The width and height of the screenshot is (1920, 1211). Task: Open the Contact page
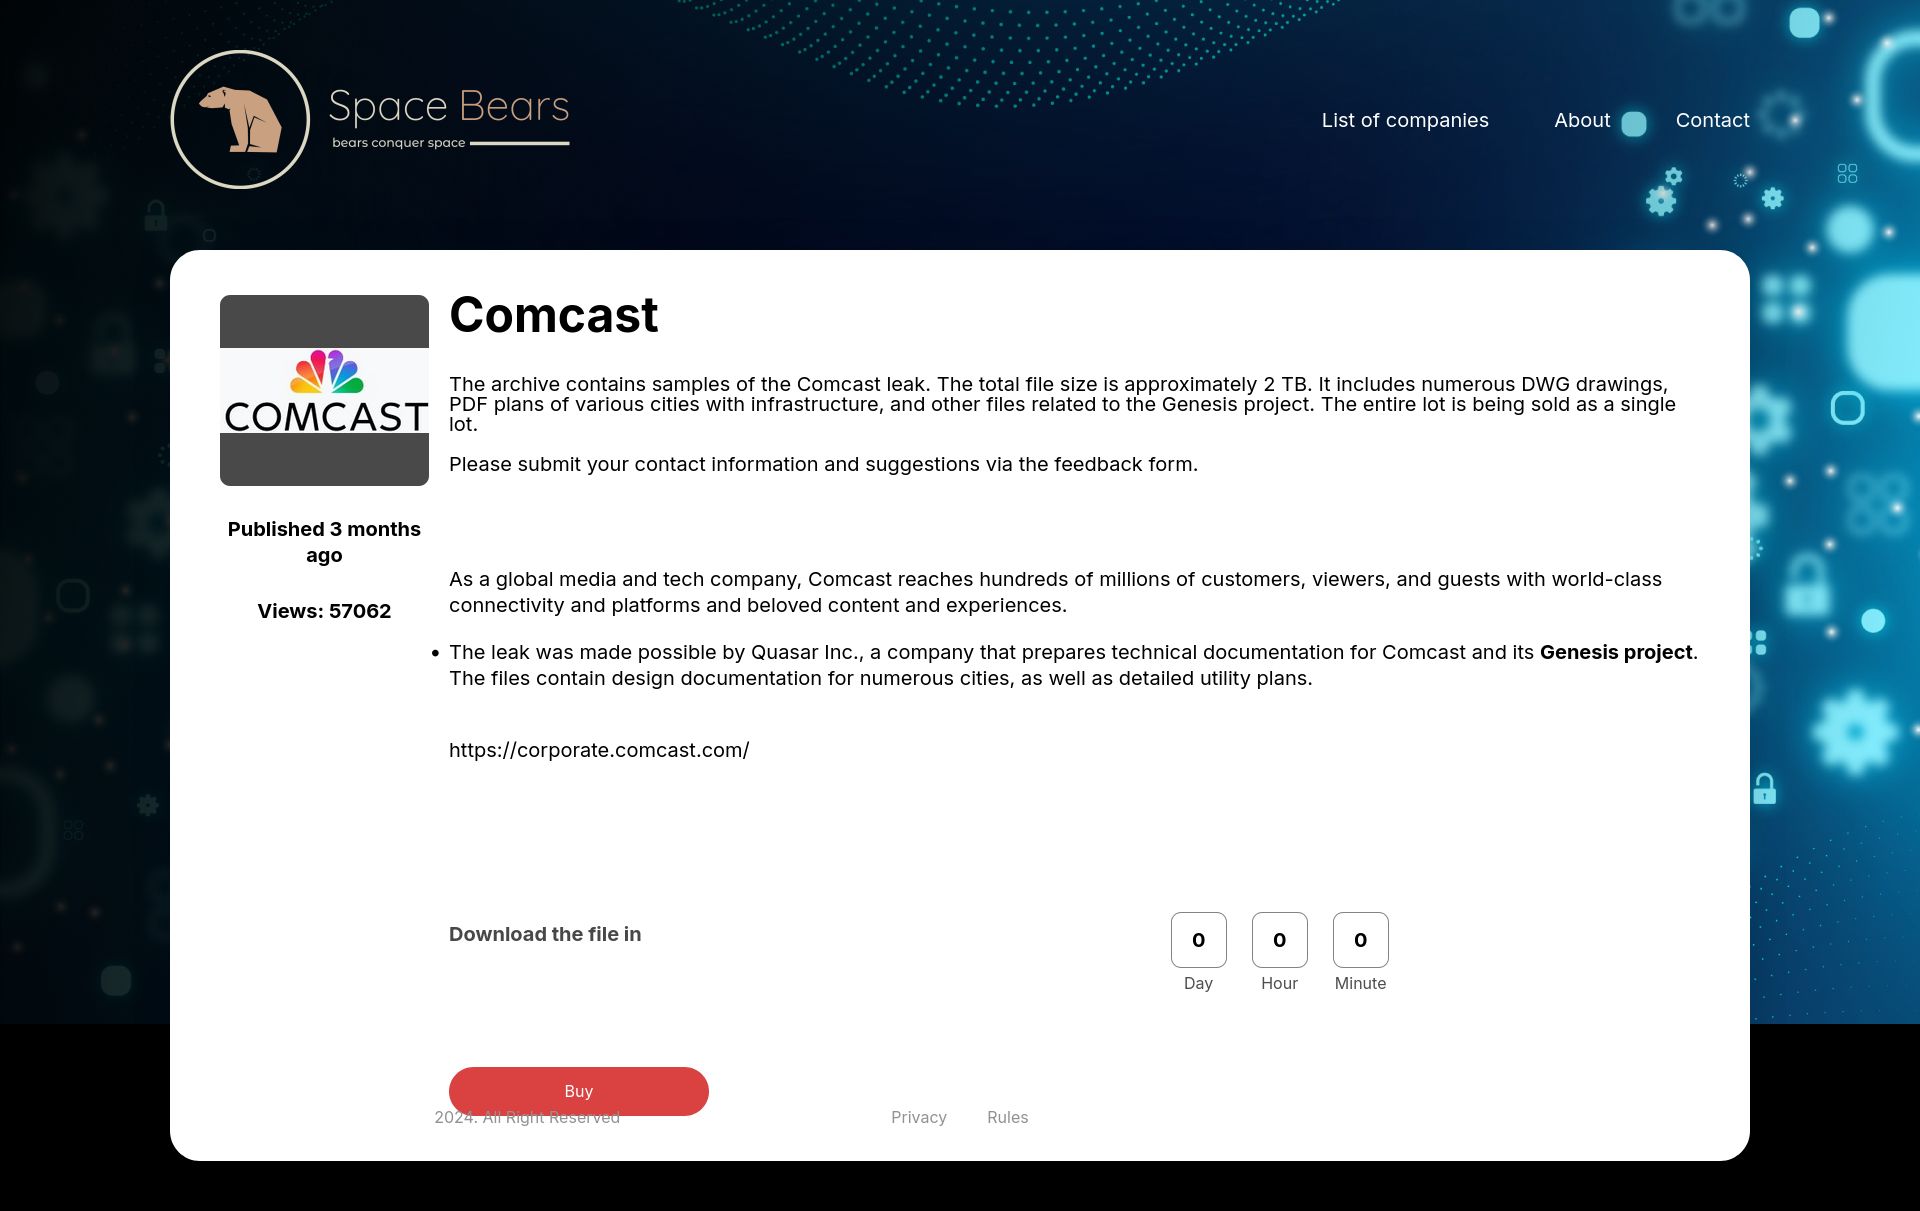click(1712, 120)
